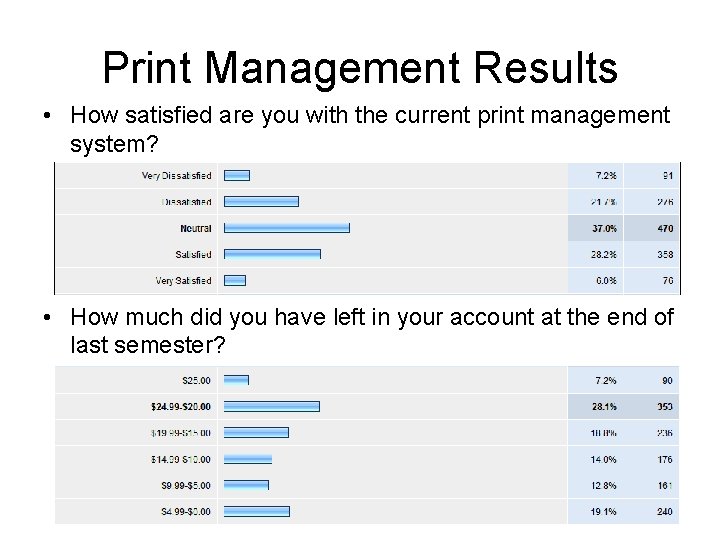
Task: Click the Very Satisfied row label
Action: [183, 281]
